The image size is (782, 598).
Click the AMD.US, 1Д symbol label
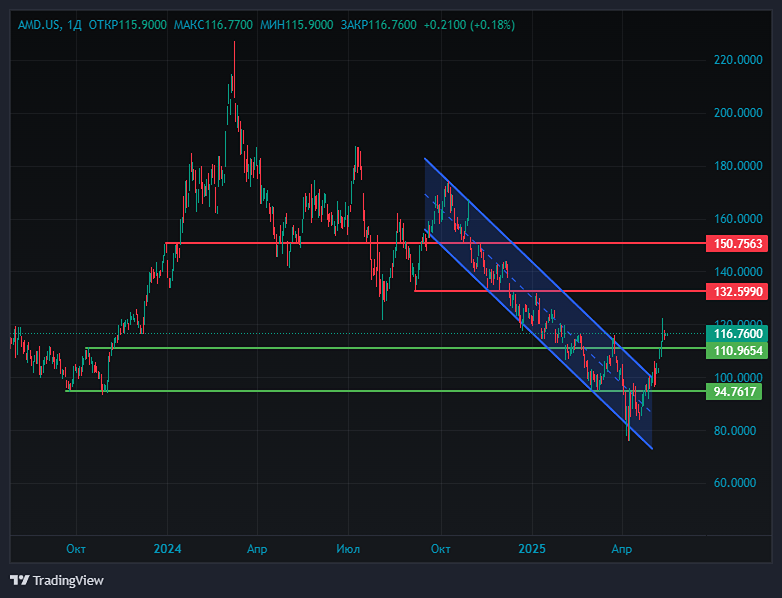[49, 25]
